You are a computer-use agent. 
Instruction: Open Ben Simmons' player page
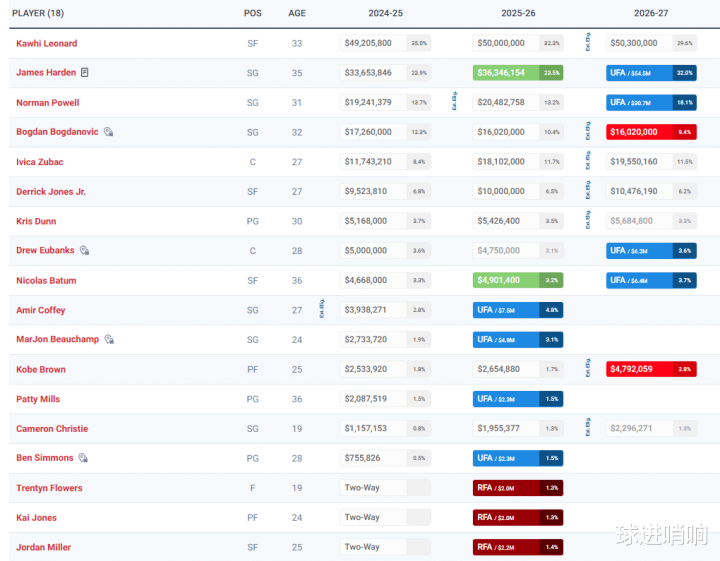coord(45,458)
